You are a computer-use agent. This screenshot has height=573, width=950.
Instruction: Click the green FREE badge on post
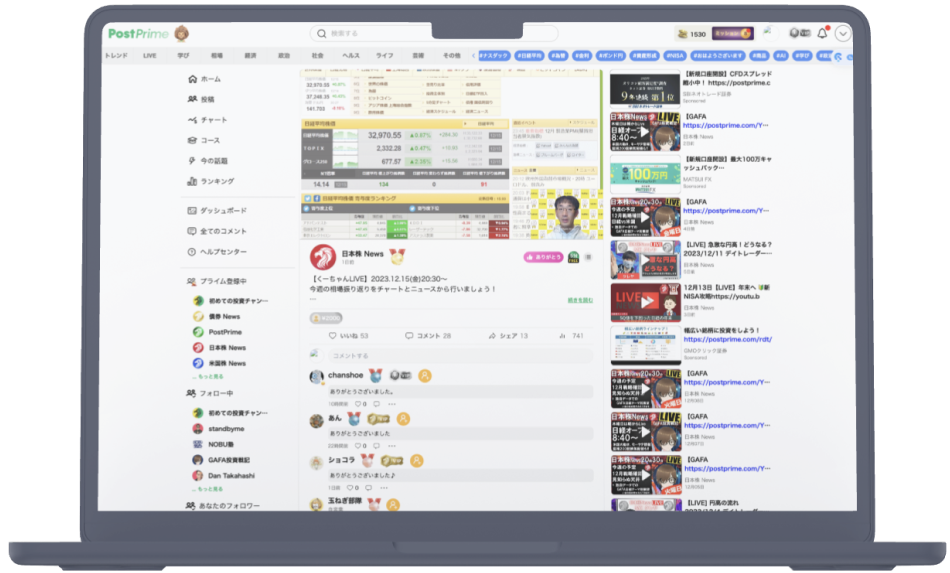click(x=573, y=257)
